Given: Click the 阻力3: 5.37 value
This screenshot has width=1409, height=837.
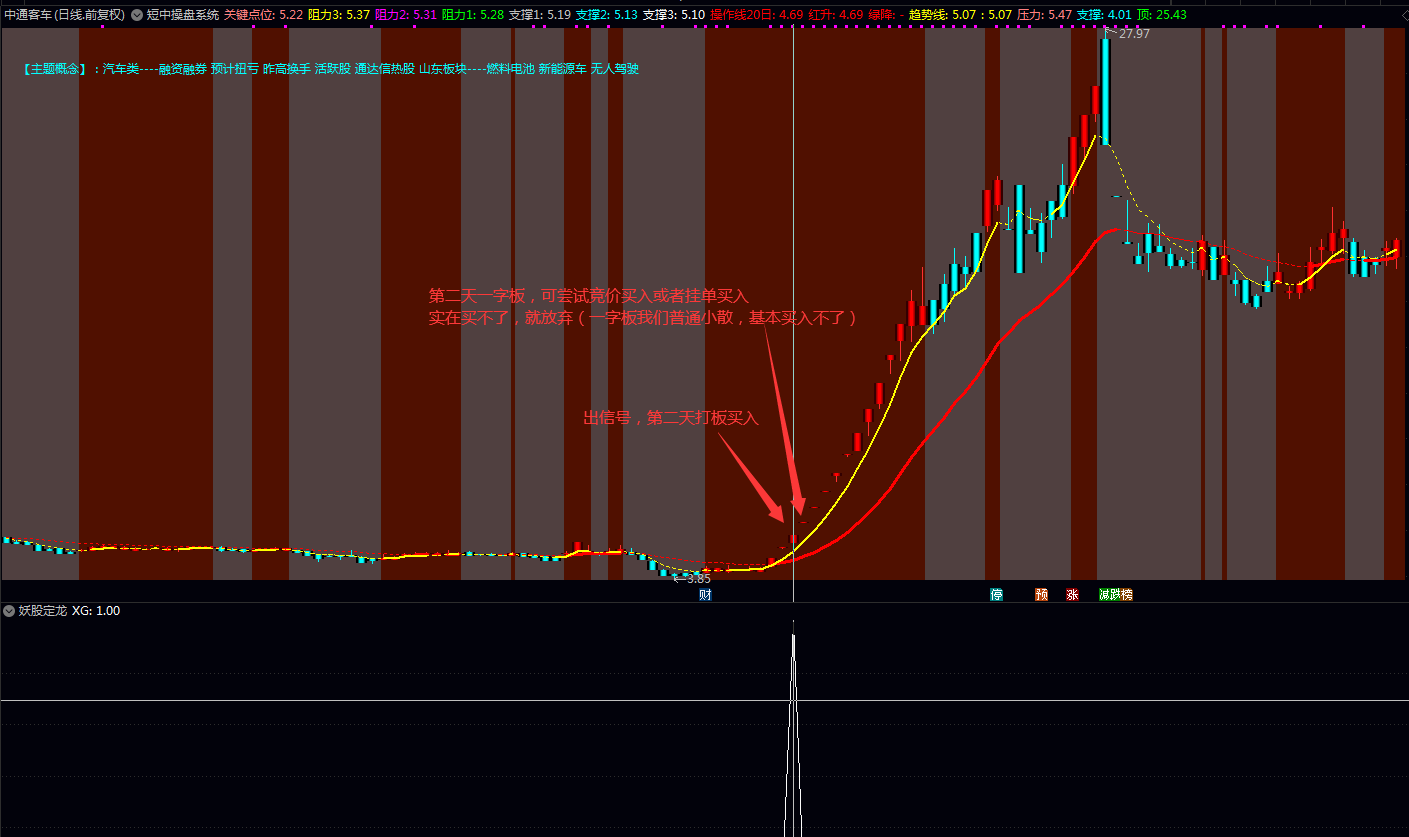Looking at the screenshot, I should [339, 15].
